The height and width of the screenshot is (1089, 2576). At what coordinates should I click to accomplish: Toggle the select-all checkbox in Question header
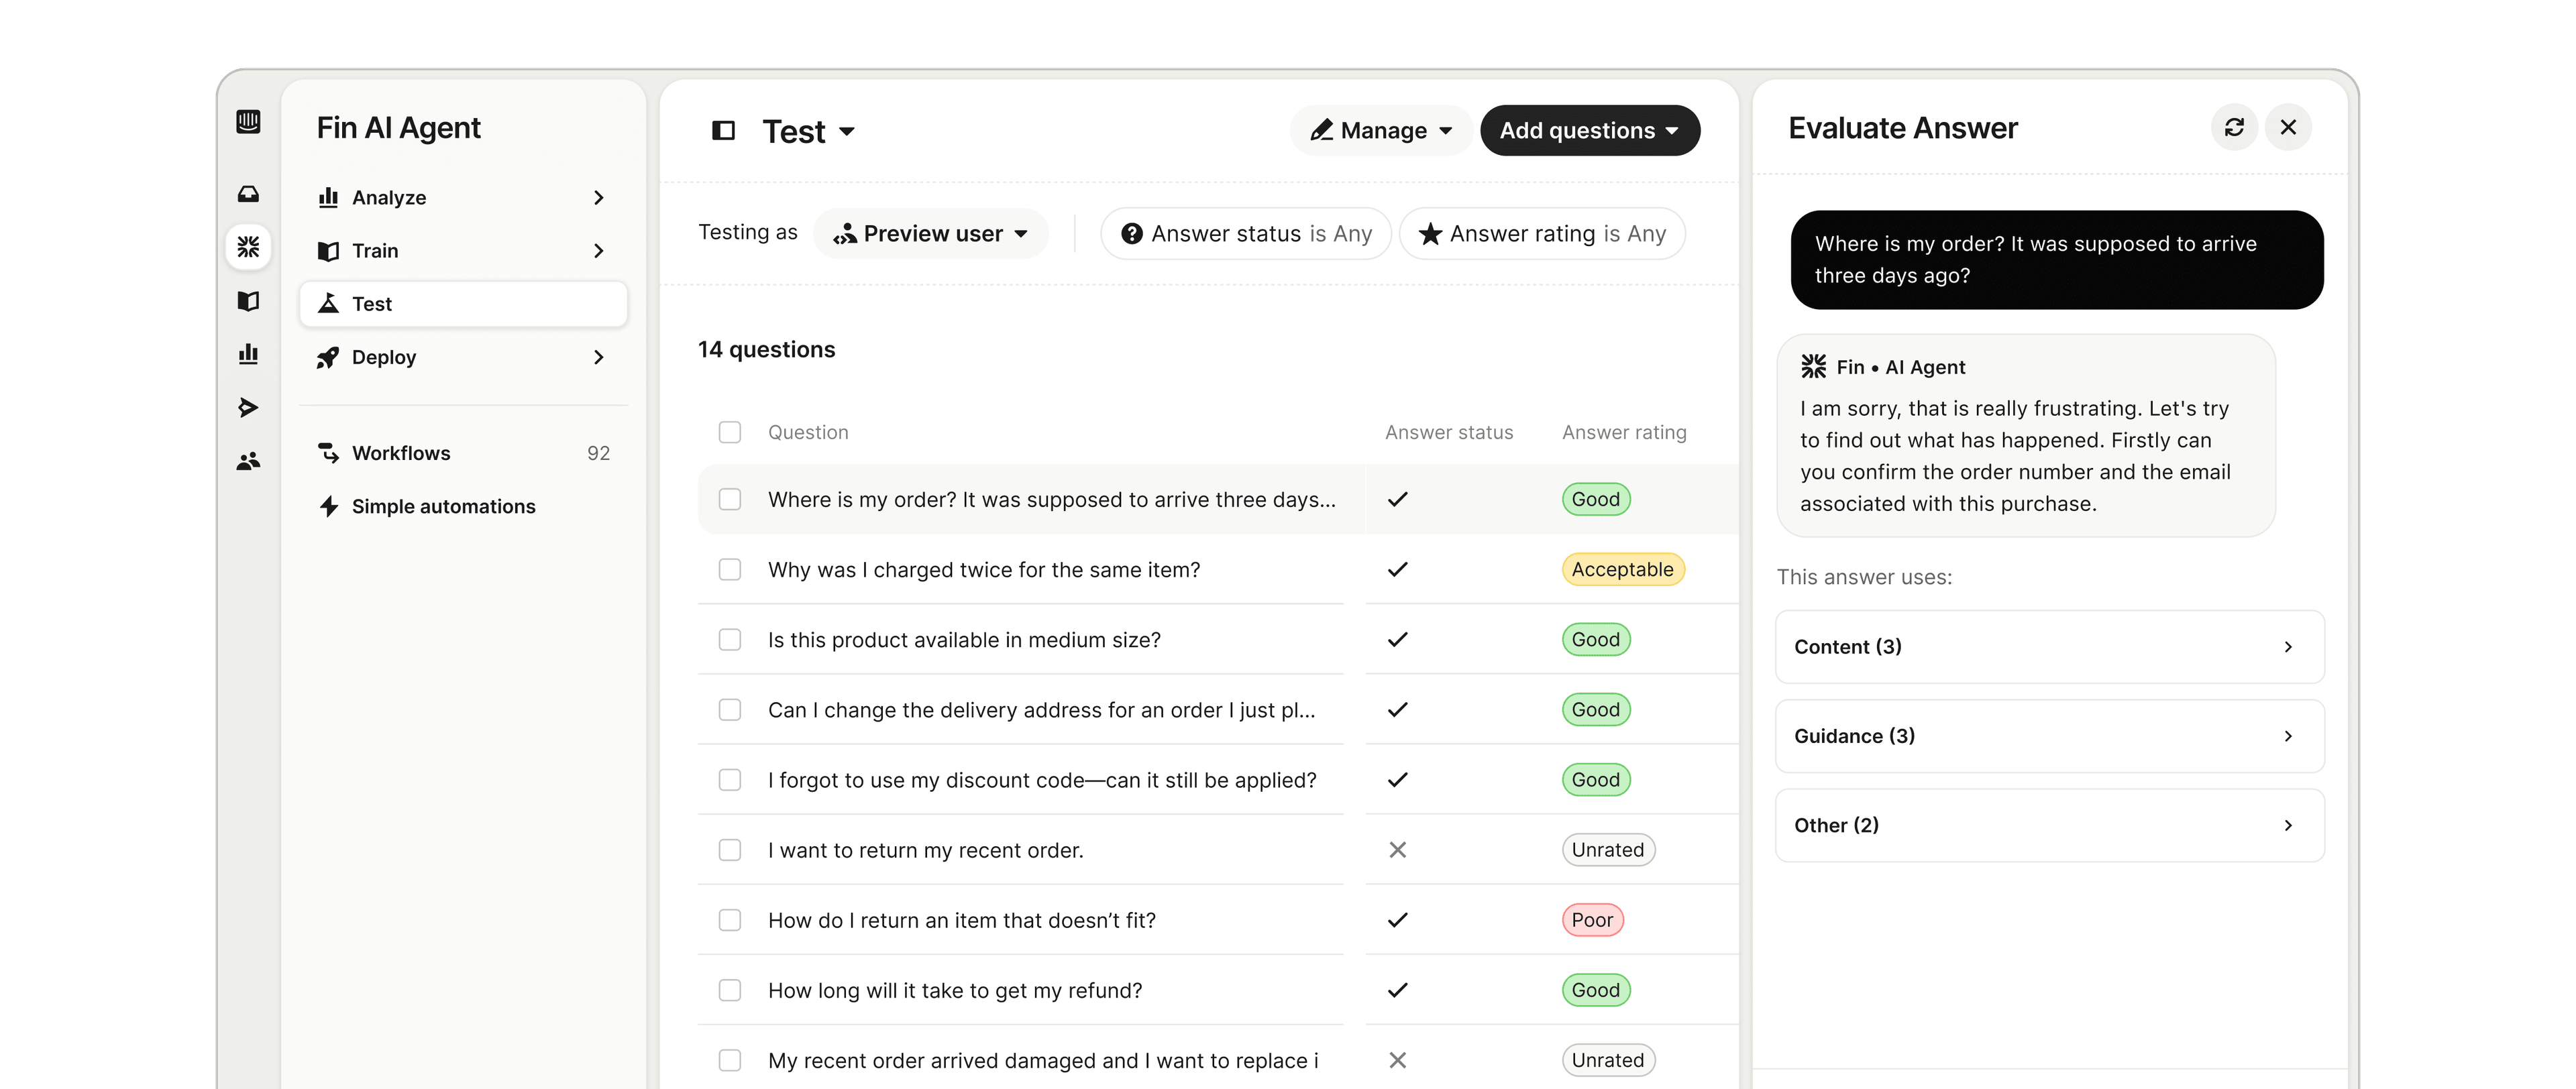tap(730, 432)
